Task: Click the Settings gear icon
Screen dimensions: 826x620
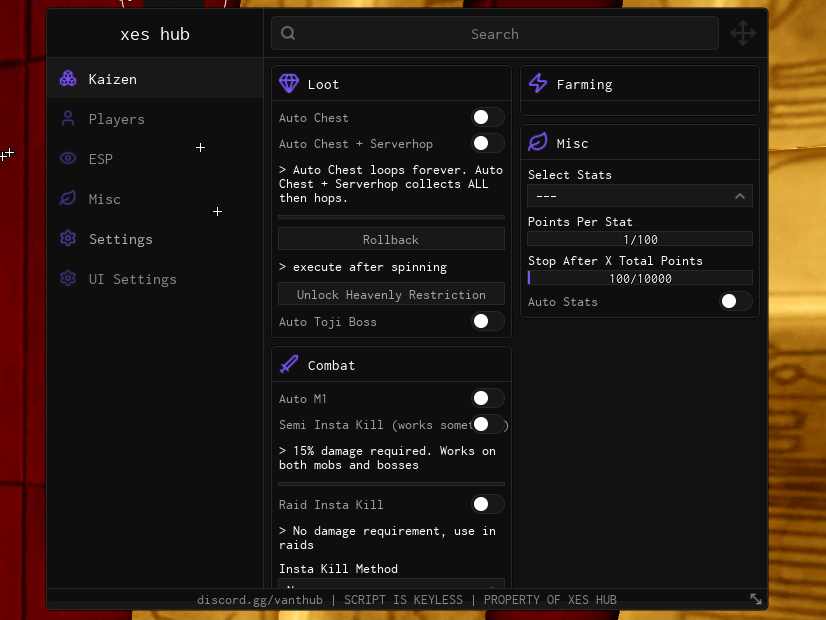Action: [68, 238]
